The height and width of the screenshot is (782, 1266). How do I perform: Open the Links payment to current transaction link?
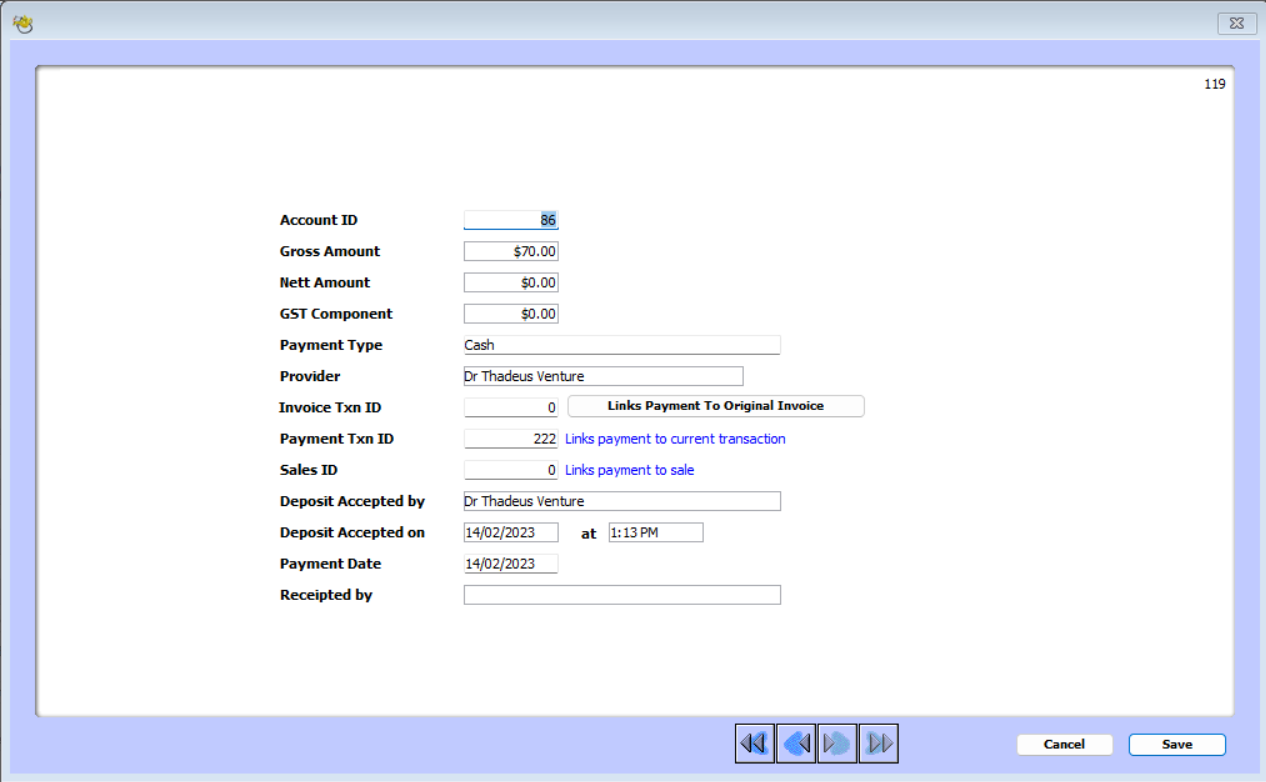[674, 438]
